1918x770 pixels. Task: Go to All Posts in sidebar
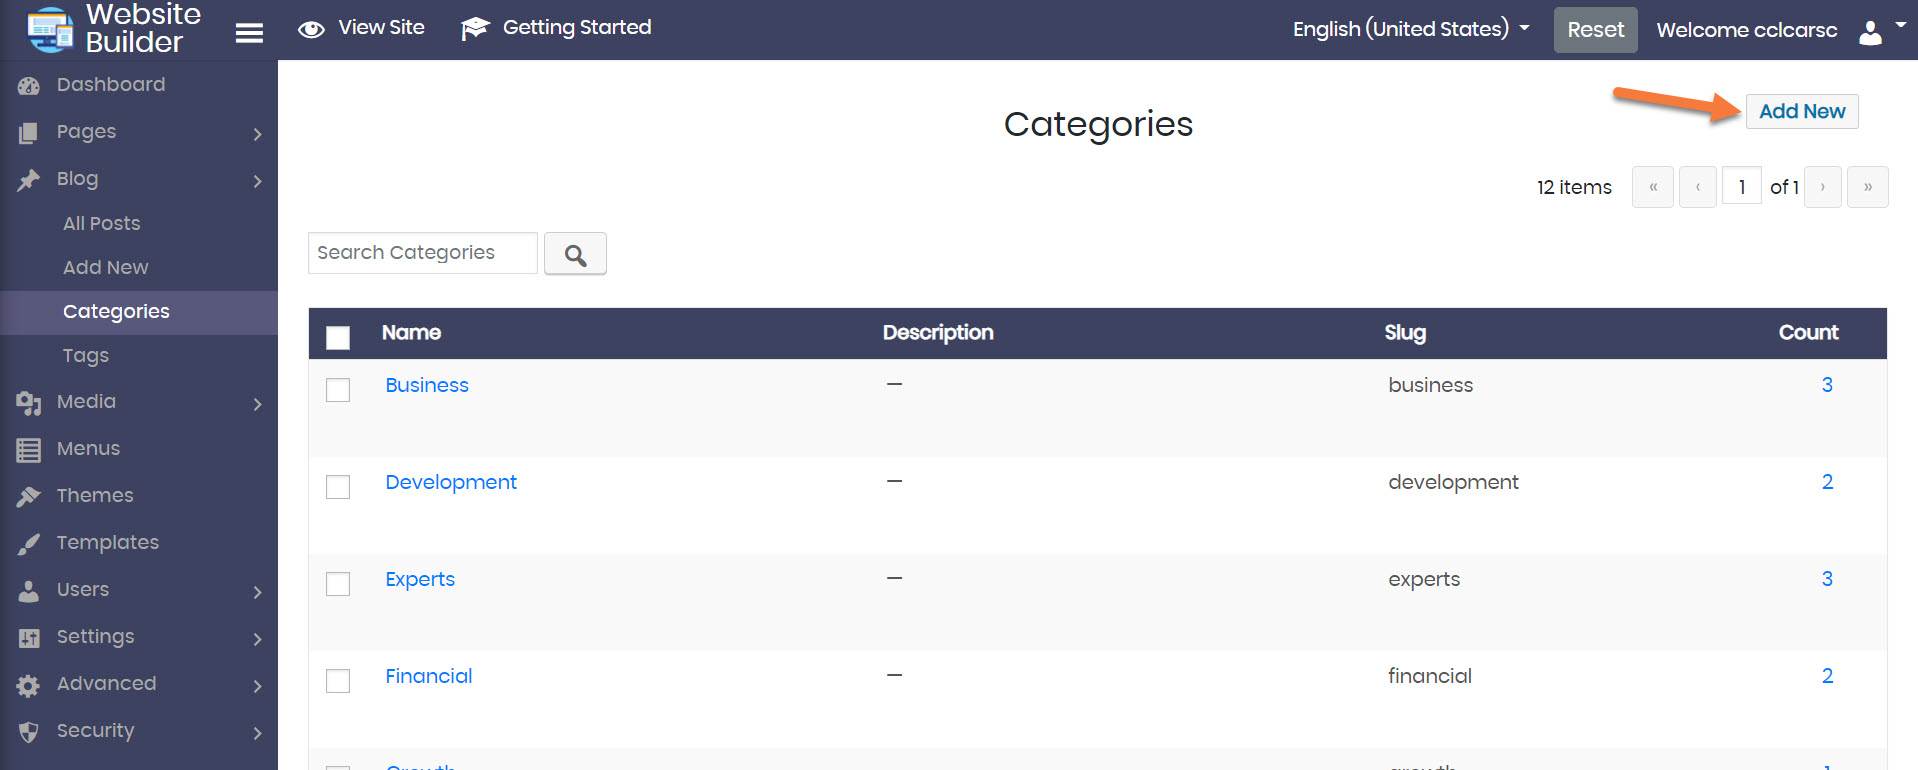pos(101,223)
